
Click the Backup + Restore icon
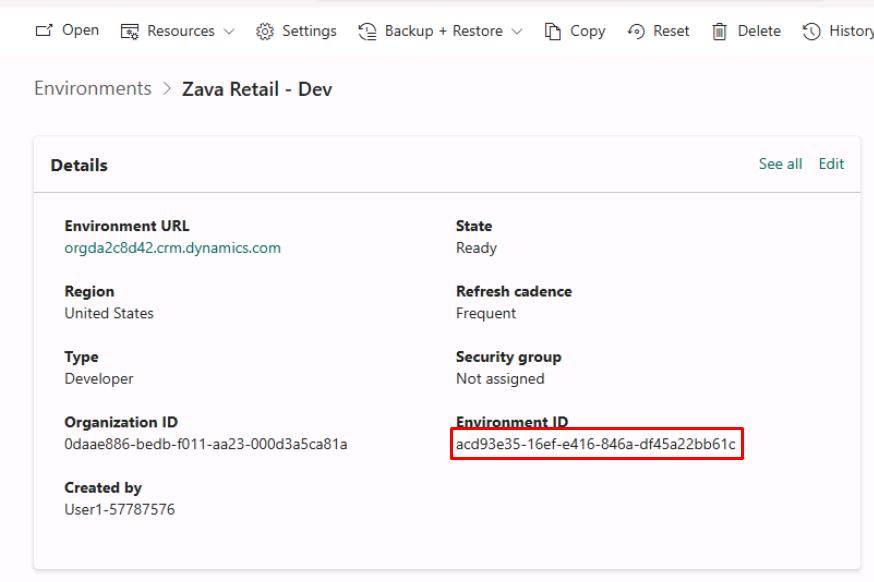point(367,31)
